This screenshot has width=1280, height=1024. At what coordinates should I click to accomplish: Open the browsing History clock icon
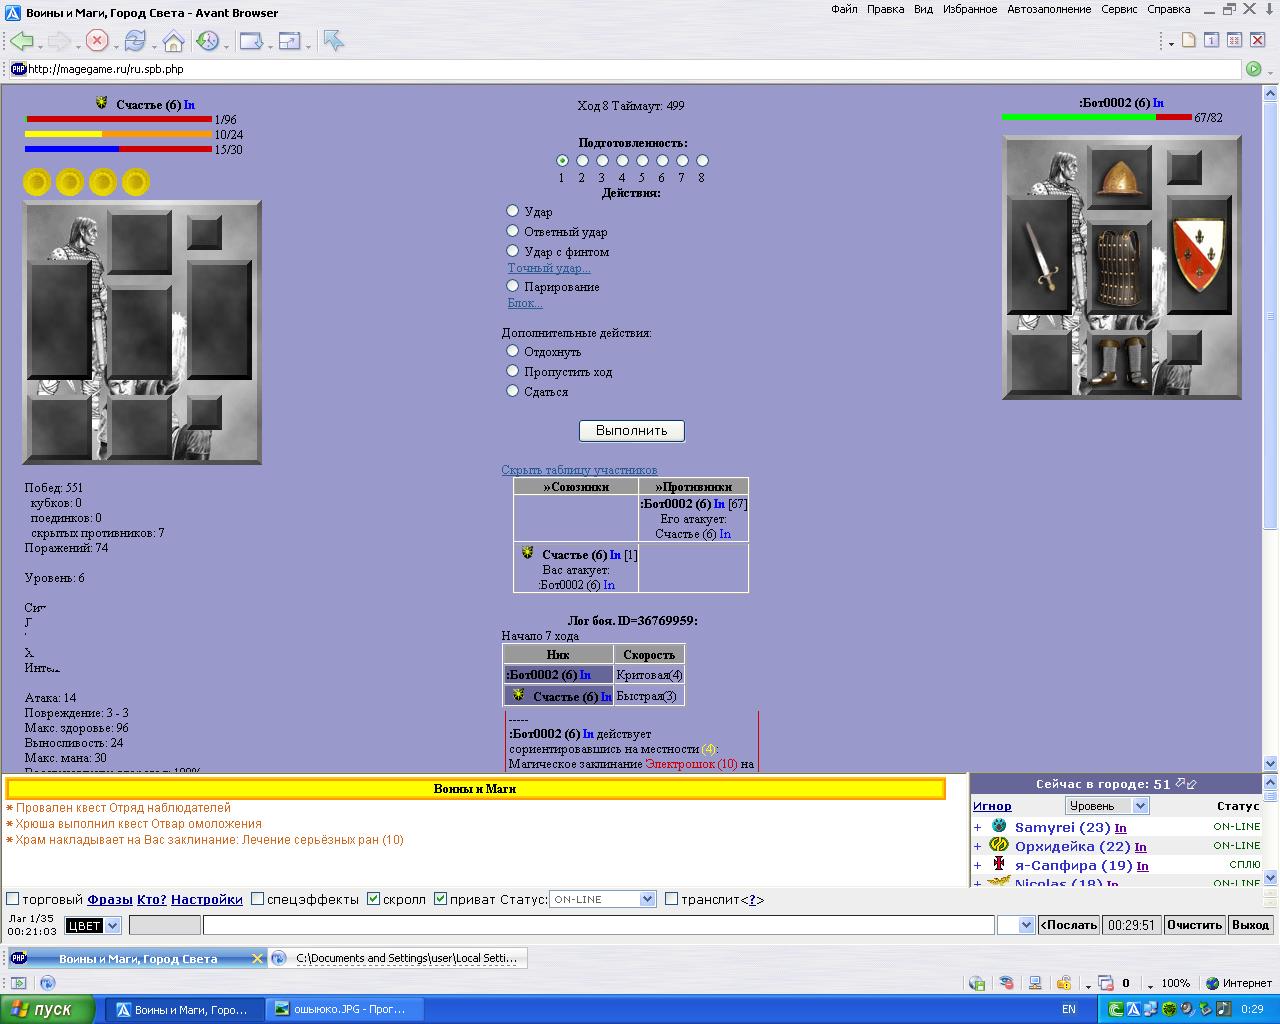coord(207,41)
